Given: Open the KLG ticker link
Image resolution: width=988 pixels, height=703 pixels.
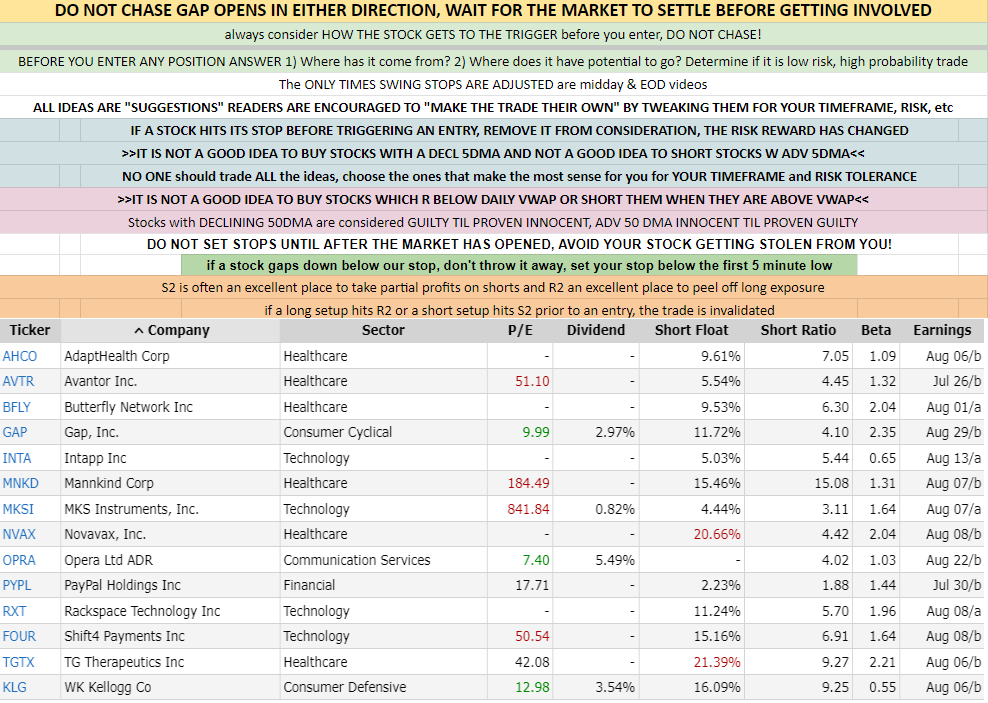Looking at the screenshot, I should (14, 687).
